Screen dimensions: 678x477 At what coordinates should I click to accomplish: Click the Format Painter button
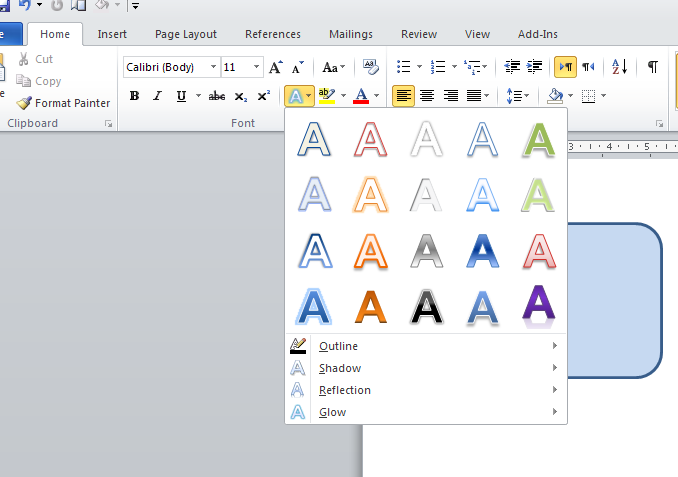pos(64,103)
